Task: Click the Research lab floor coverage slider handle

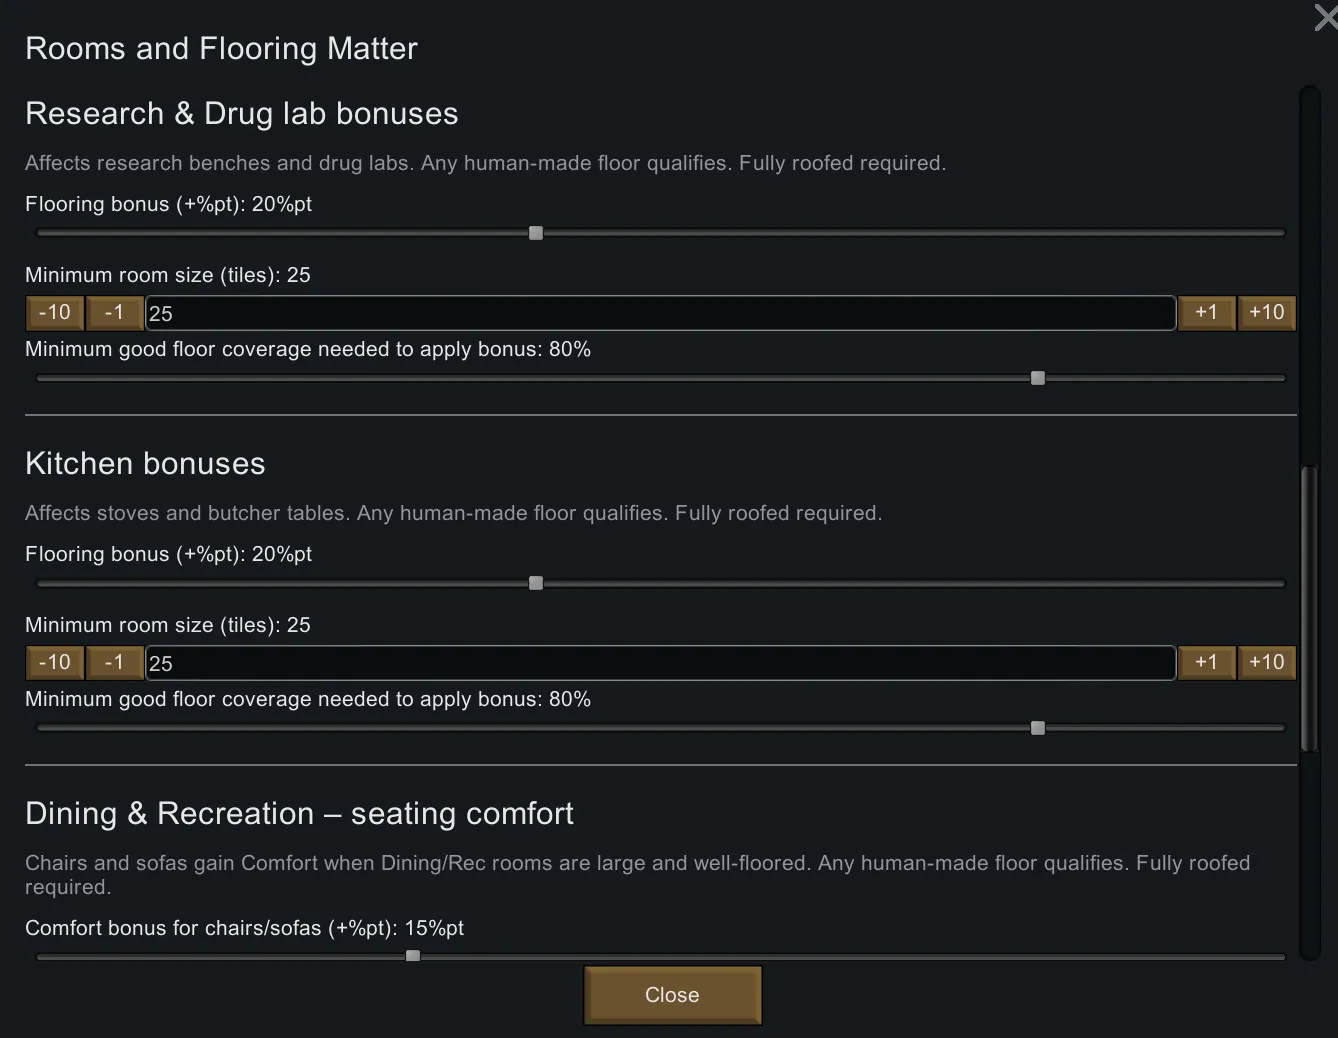Action: 1038,378
